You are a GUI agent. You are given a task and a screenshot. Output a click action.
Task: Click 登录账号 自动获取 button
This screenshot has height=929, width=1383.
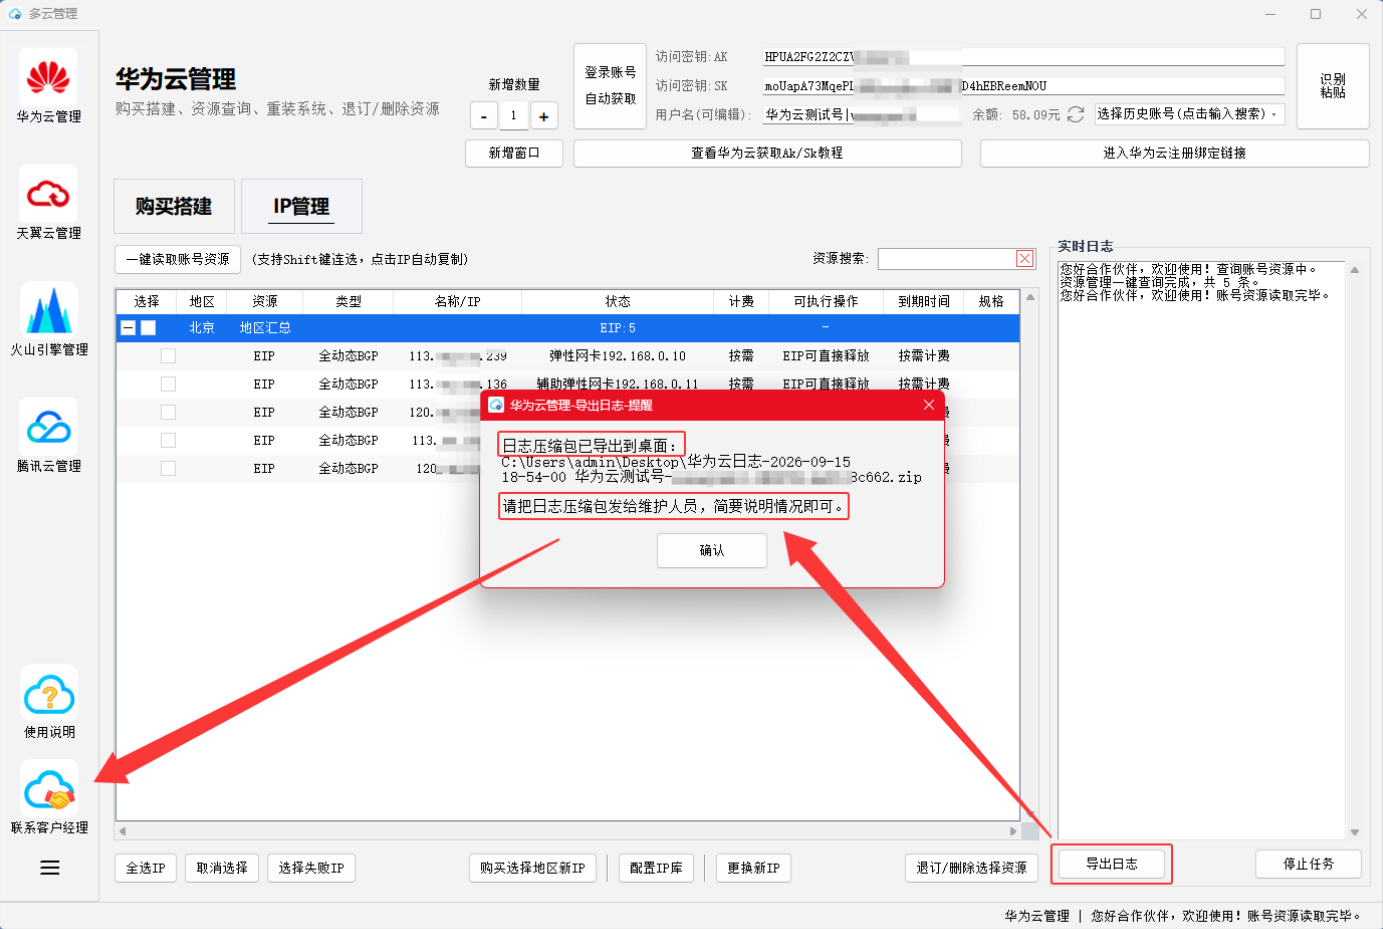click(611, 86)
